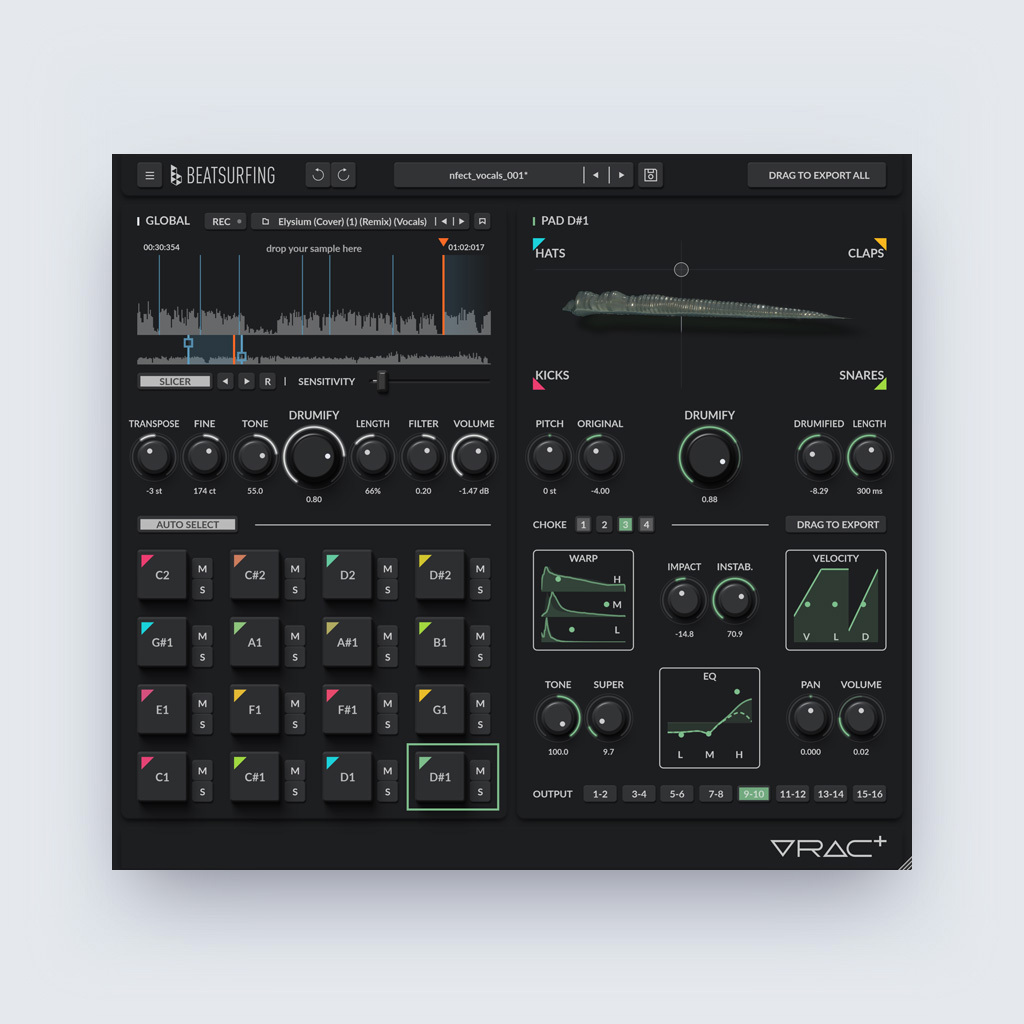Set output to 3-4
The height and width of the screenshot is (1024, 1024).
coord(639,794)
